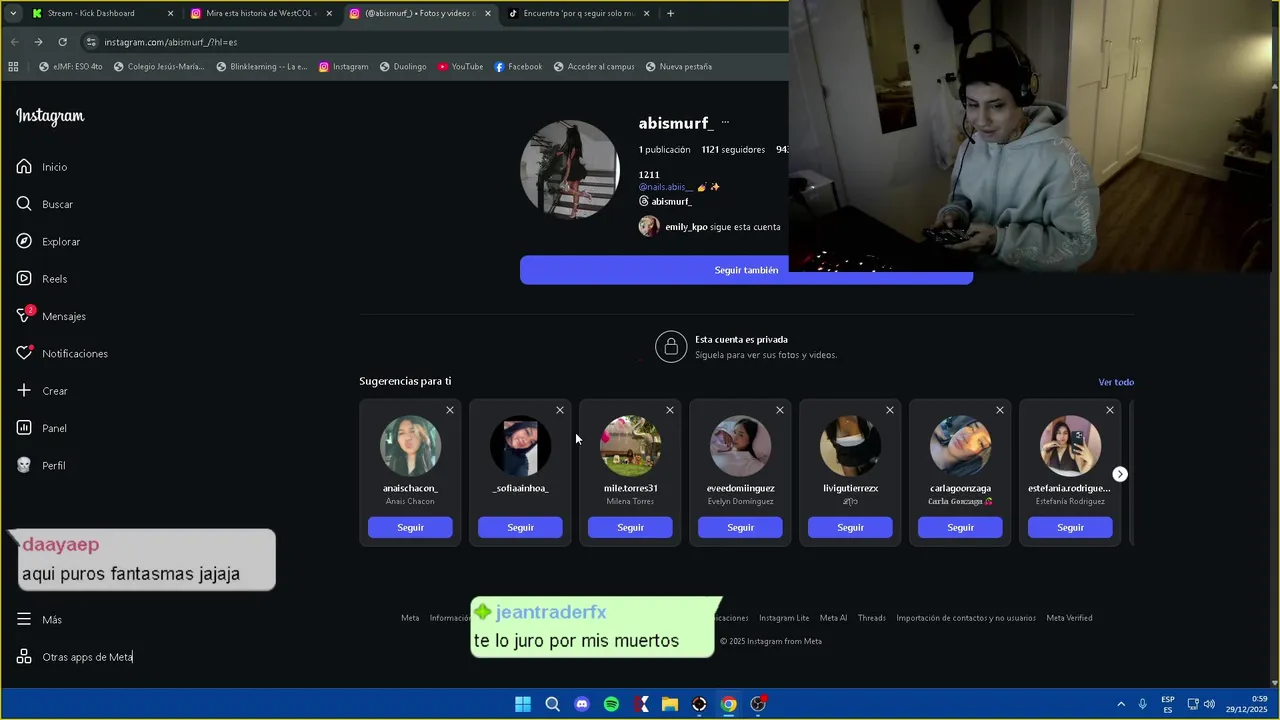Open the Facebook bookmark
The image size is (1280, 720).
point(518,67)
